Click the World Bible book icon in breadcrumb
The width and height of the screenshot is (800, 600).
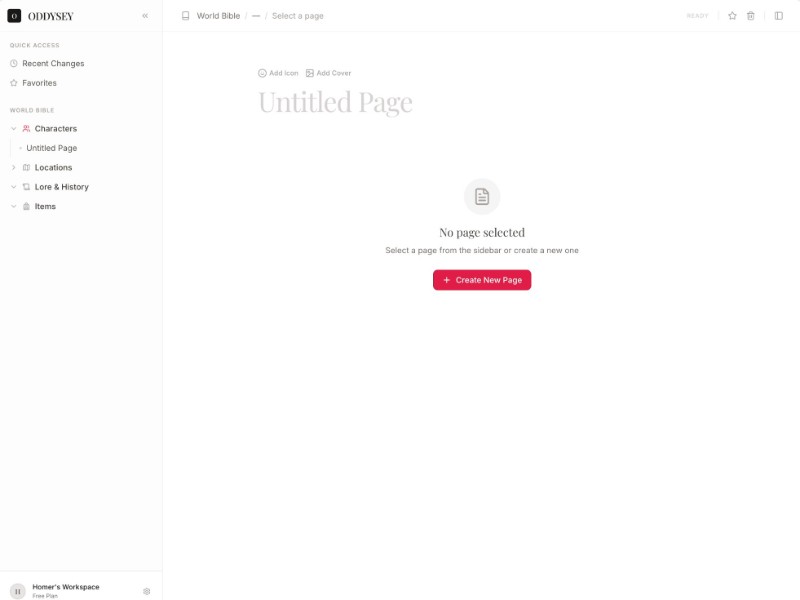[184, 15]
